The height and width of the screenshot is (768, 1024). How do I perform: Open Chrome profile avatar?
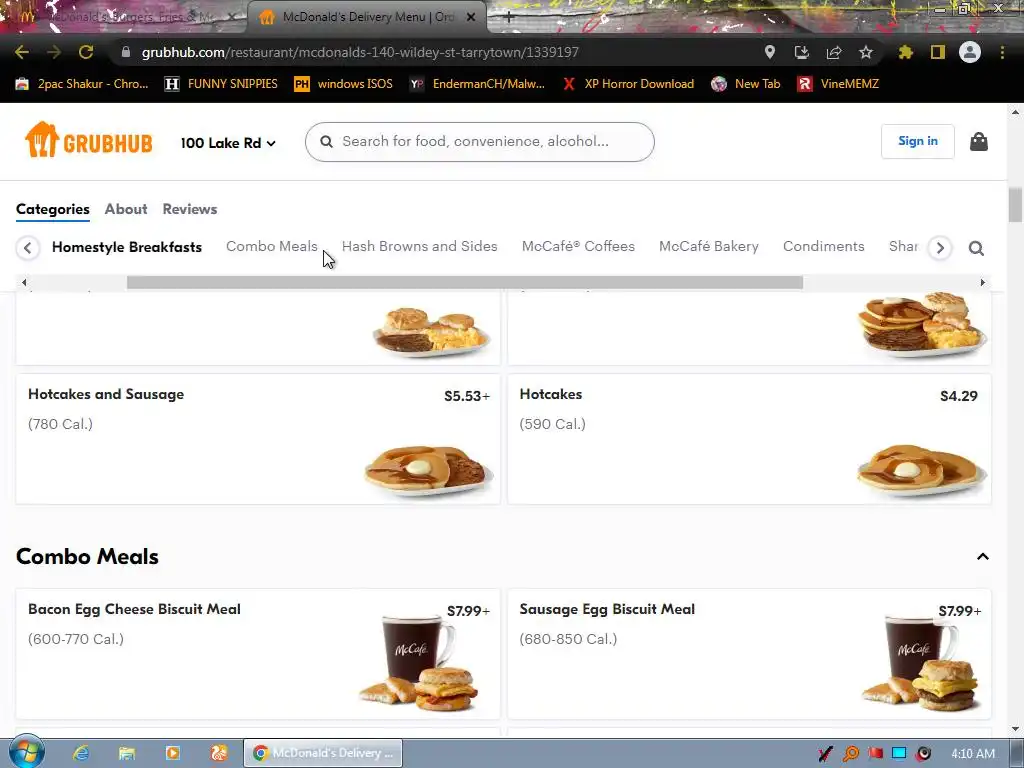tap(970, 52)
